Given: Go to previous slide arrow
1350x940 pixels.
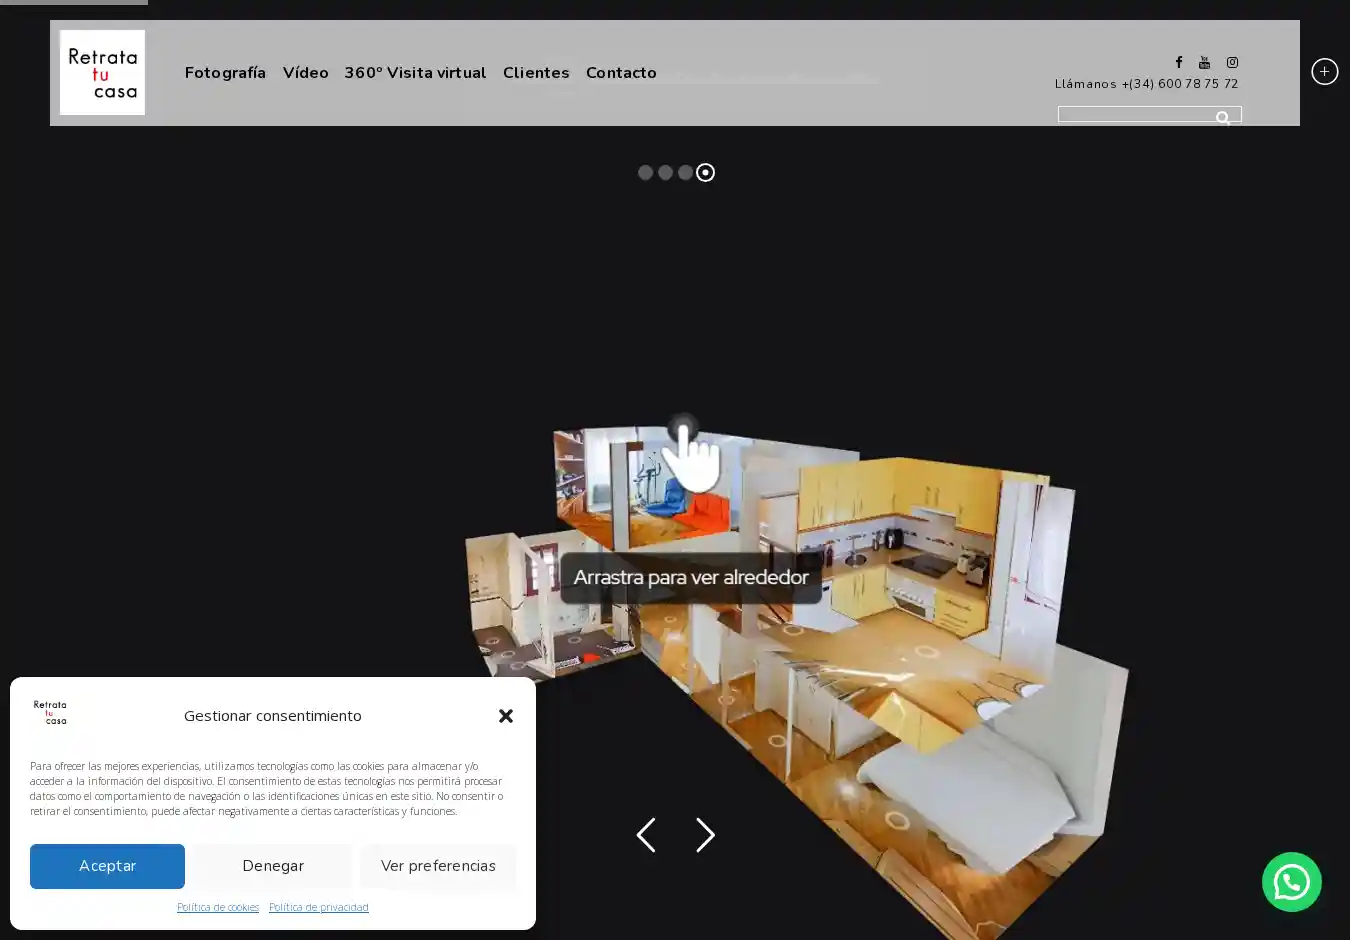Looking at the screenshot, I should pos(646,835).
